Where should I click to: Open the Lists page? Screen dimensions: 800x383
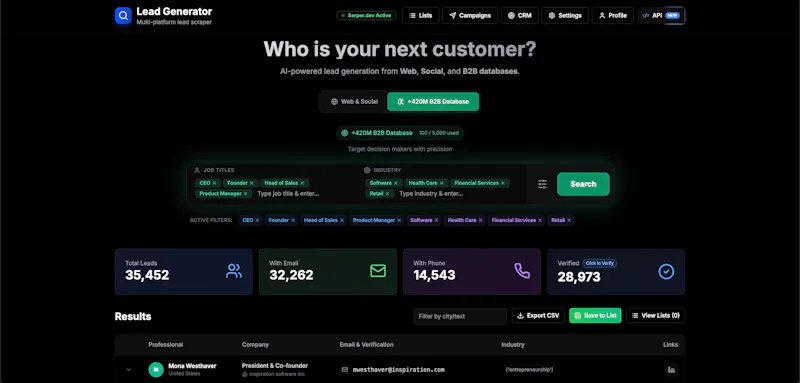(420, 16)
